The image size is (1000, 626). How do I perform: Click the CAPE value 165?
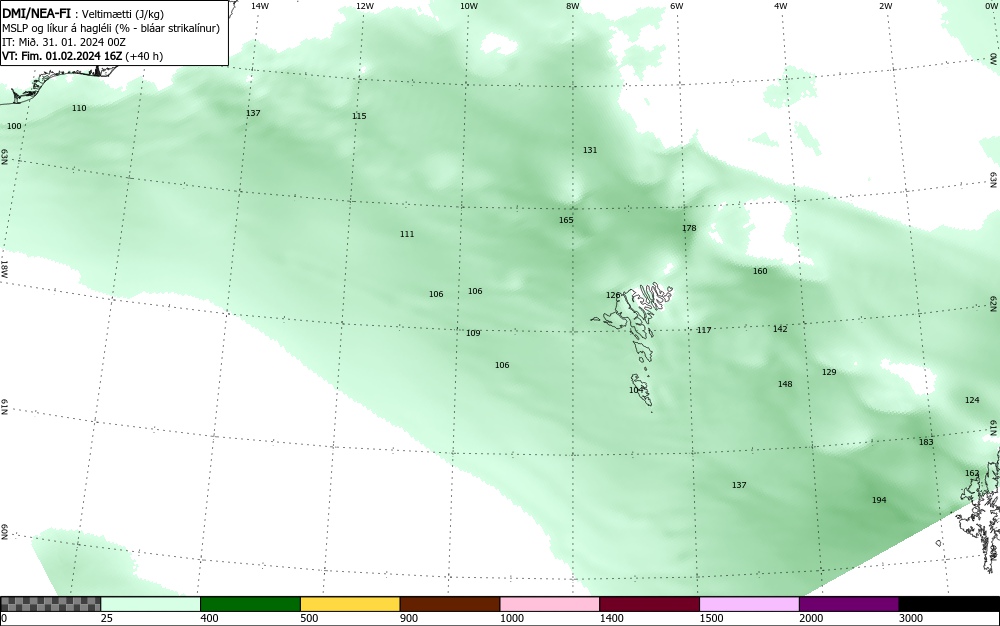(566, 221)
